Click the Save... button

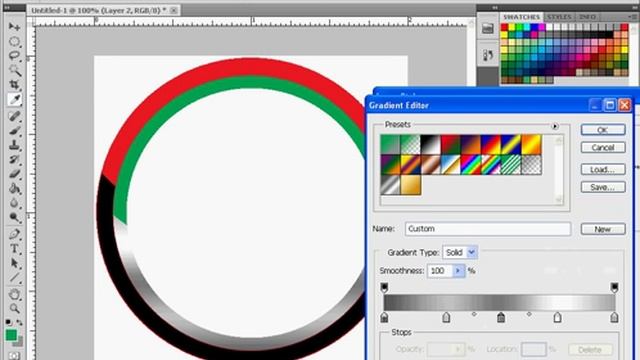tap(603, 187)
